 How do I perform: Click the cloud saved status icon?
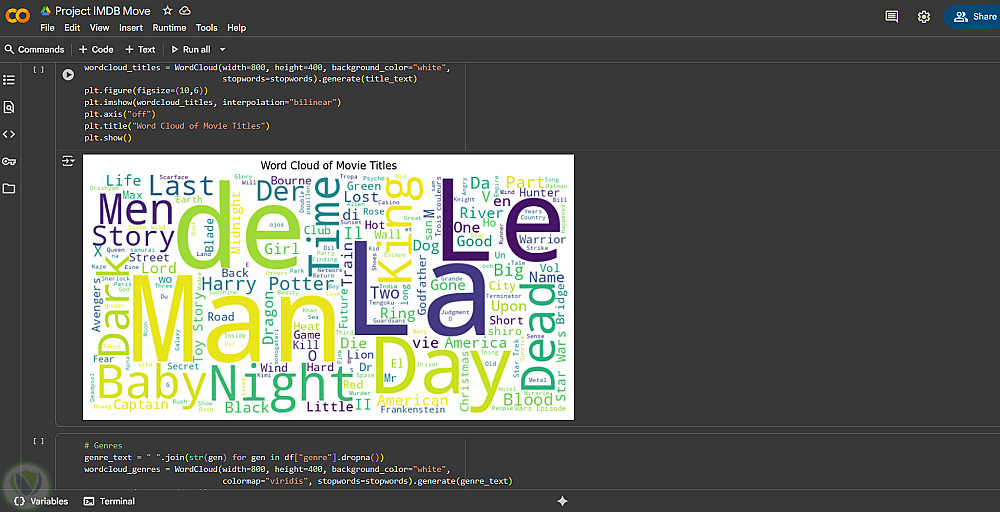tap(185, 10)
